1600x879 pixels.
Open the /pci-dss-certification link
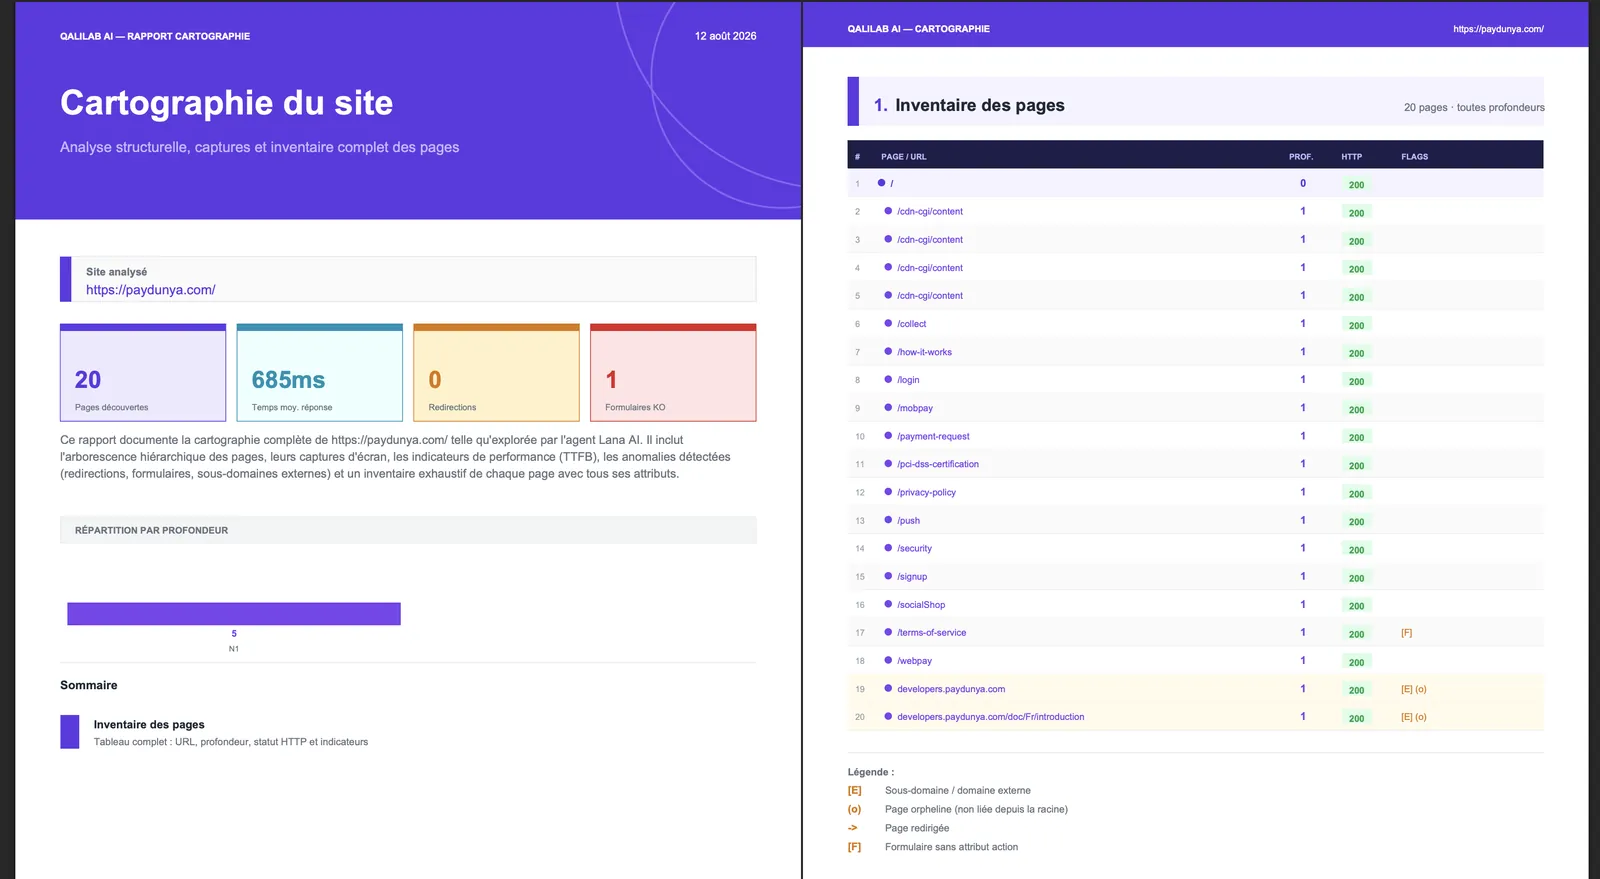(938, 464)
